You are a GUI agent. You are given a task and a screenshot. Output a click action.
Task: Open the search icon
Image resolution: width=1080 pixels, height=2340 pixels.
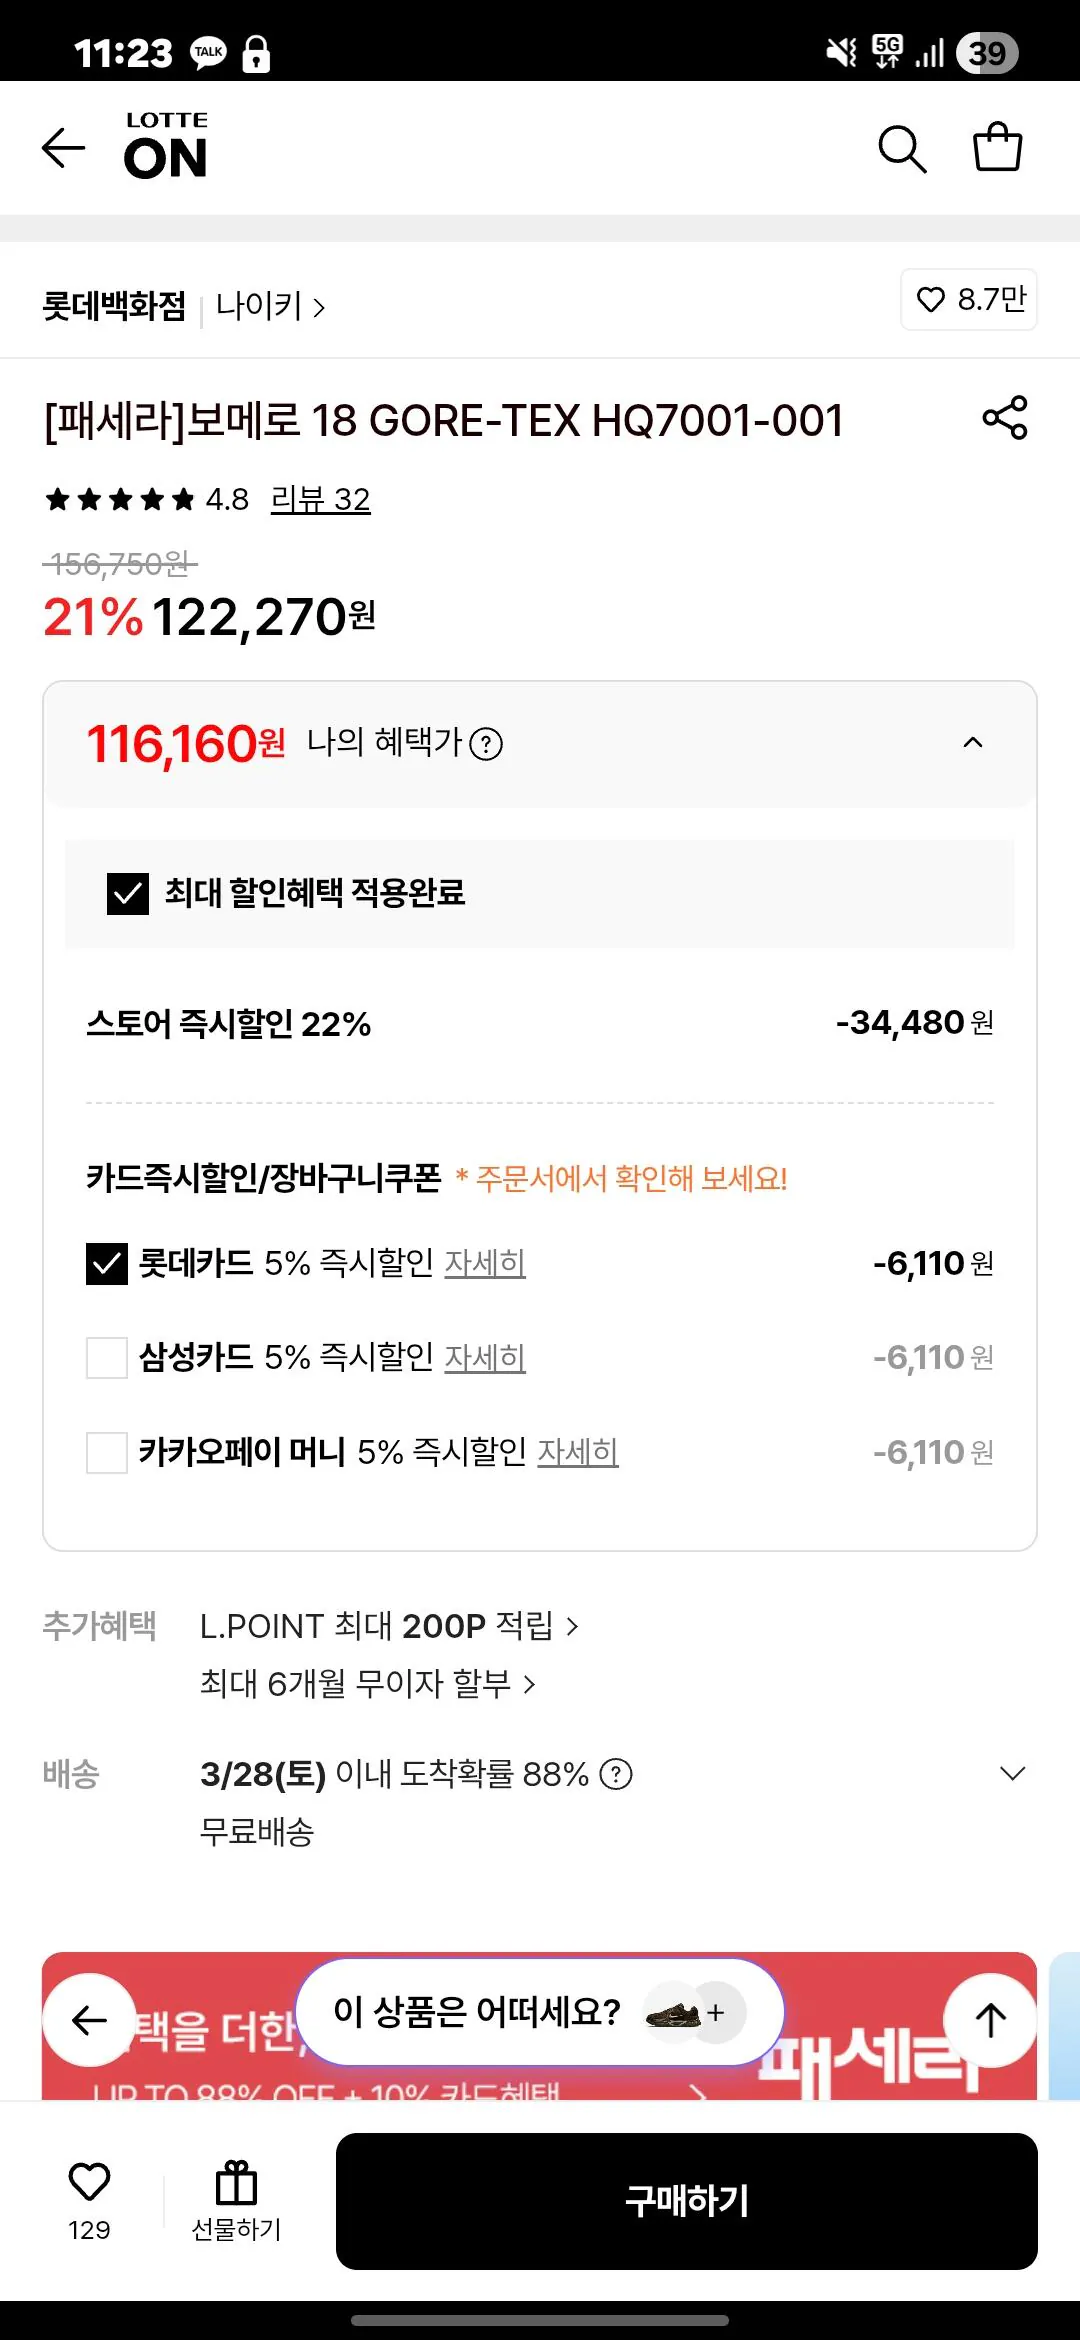pos(903,149)
